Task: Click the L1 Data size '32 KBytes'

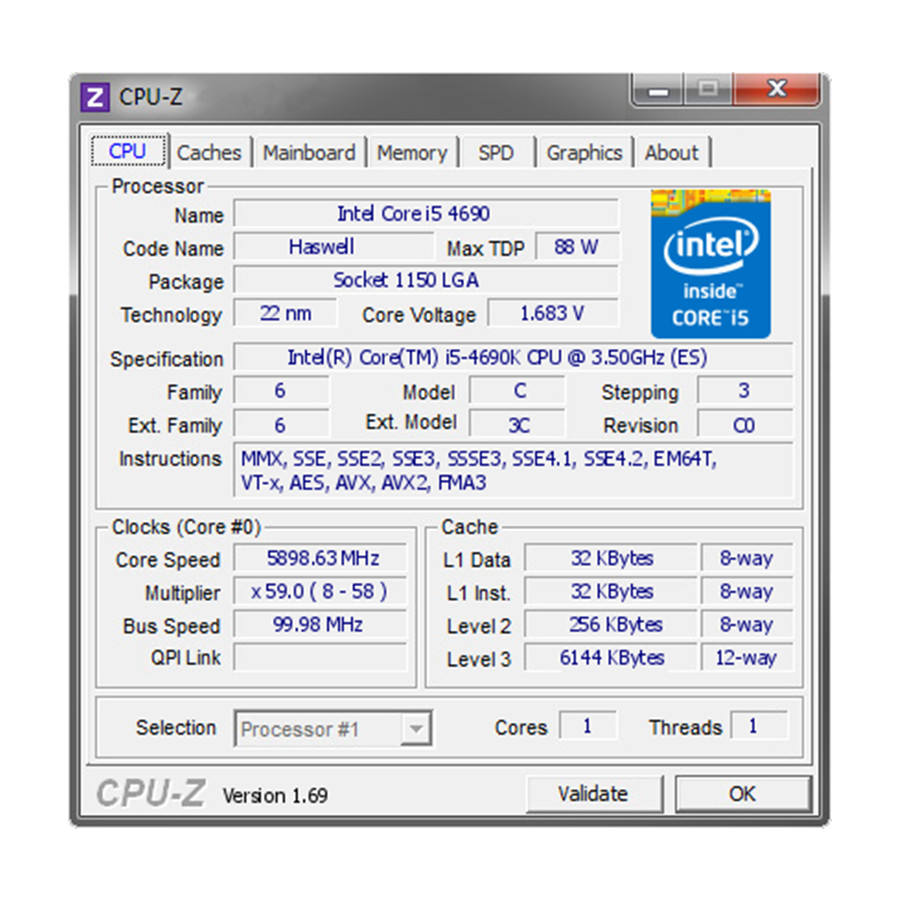Action: point(611,558)
